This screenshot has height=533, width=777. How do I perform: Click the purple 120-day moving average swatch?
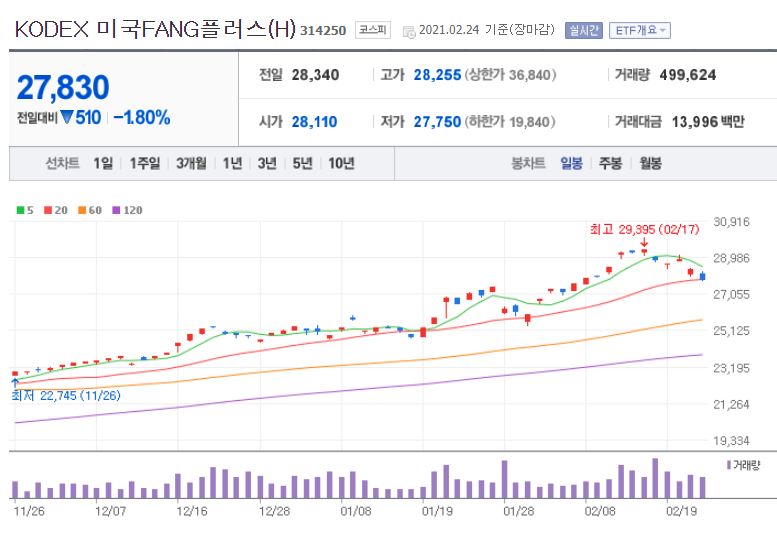pyautogui.click(x=116, y=210)
